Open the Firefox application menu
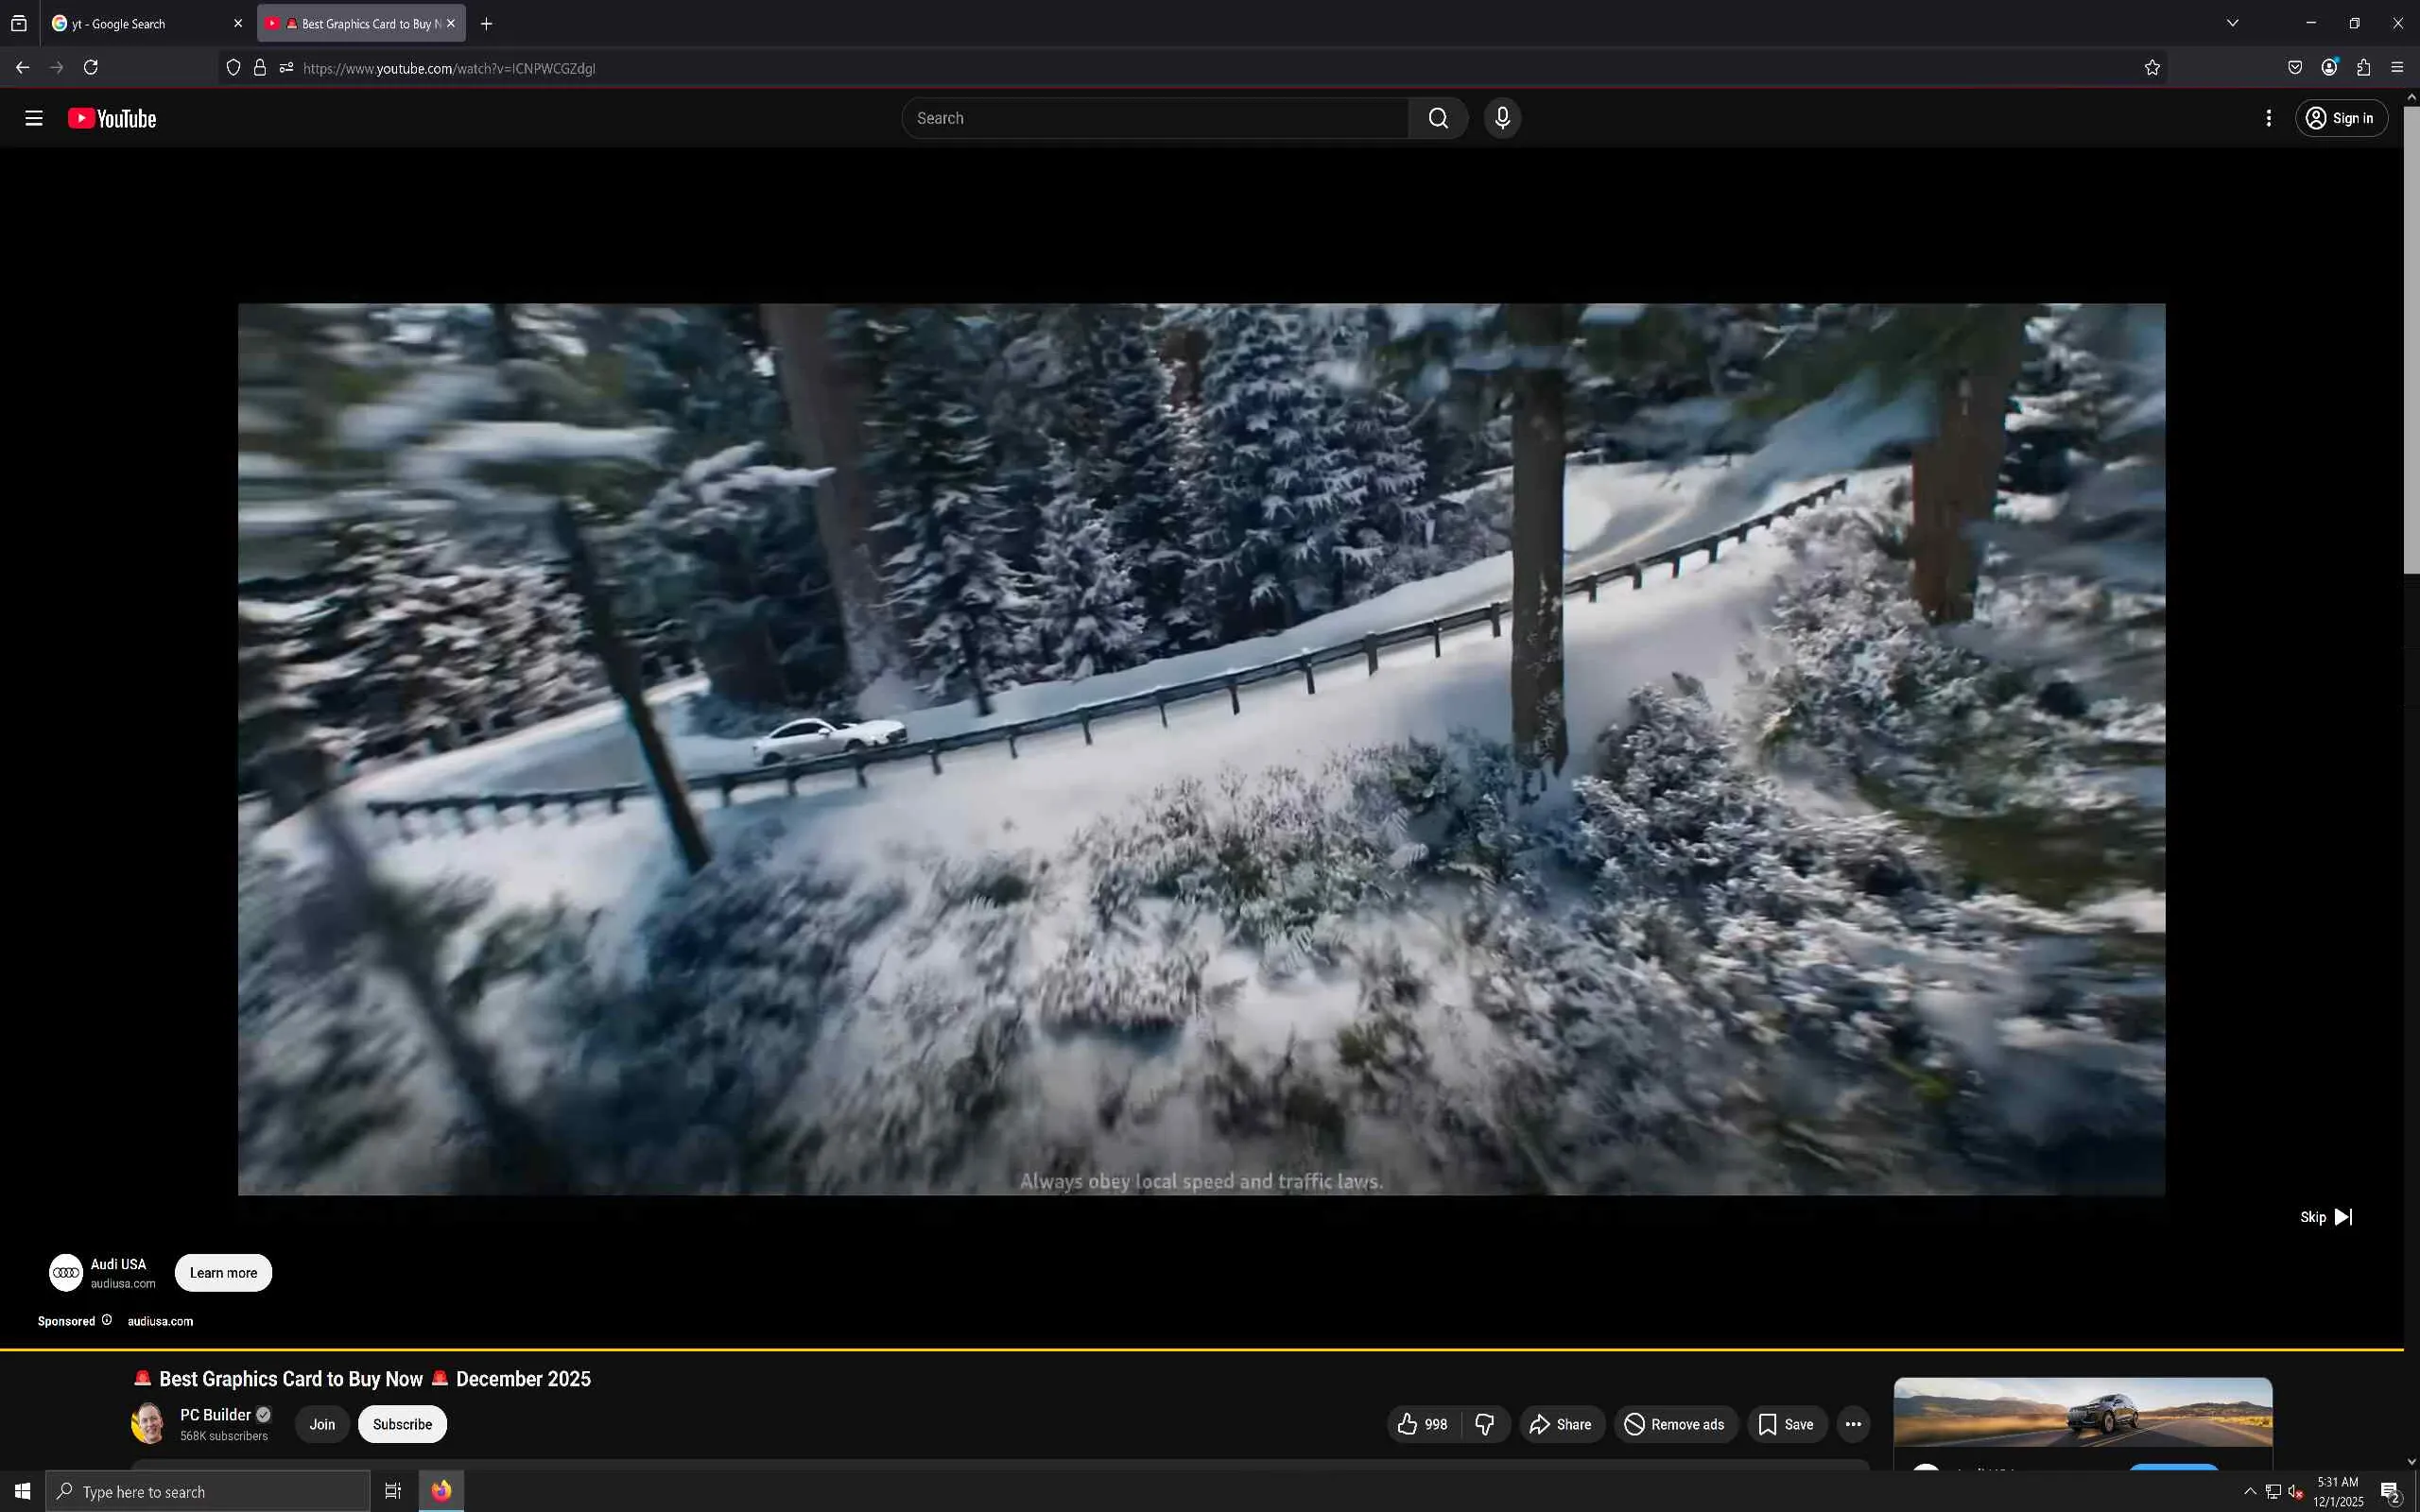Viewport: 2420px width, 1512px height. coord(2397,68)
